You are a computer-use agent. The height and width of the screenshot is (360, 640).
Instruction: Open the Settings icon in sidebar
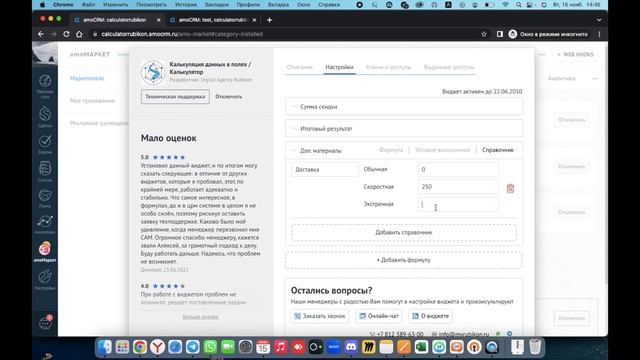45,277
